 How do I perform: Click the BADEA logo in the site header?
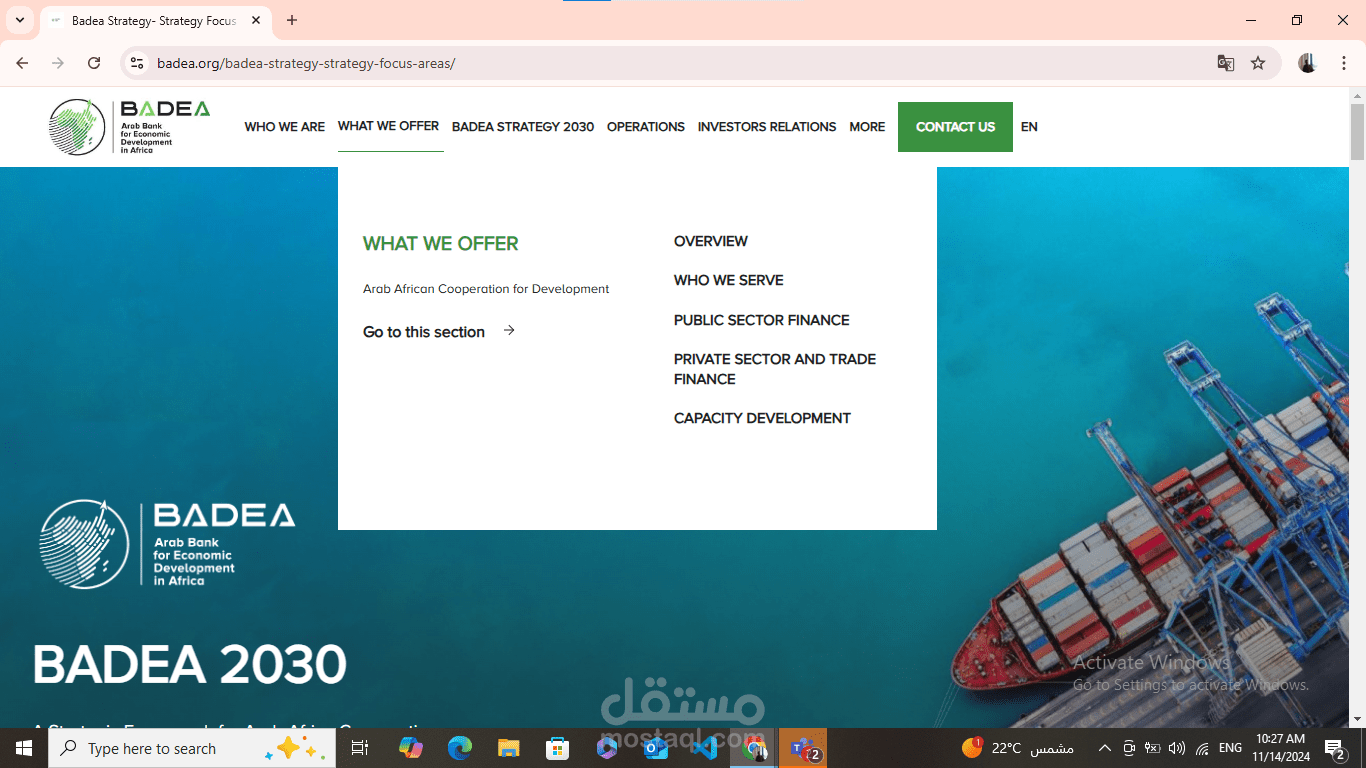click(x=130, y=127)
